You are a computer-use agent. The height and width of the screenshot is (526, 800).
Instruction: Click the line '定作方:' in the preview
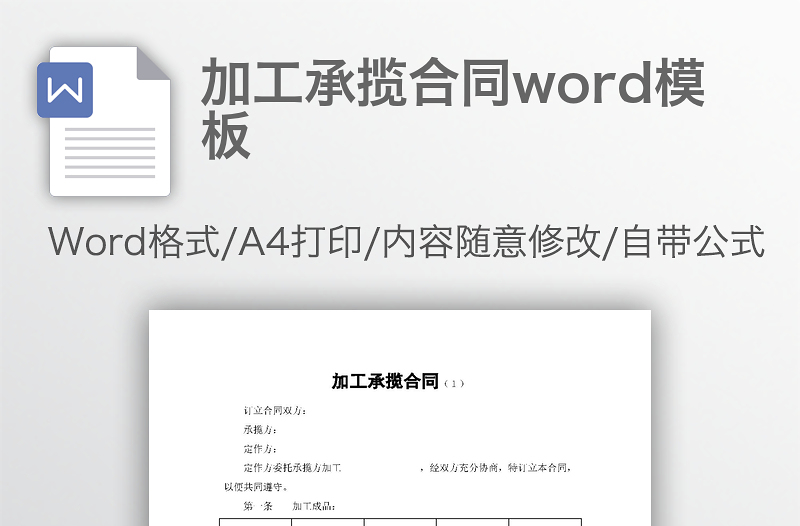[260, 449]
